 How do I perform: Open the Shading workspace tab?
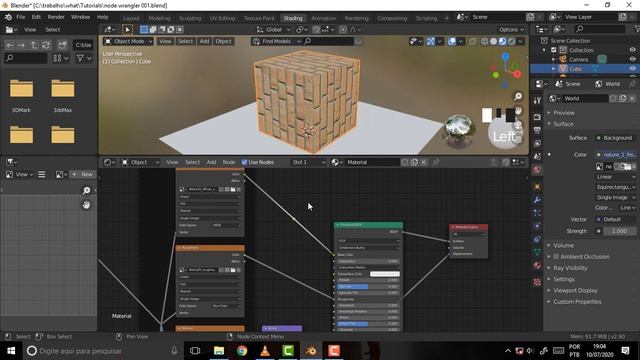pos(293,18)
